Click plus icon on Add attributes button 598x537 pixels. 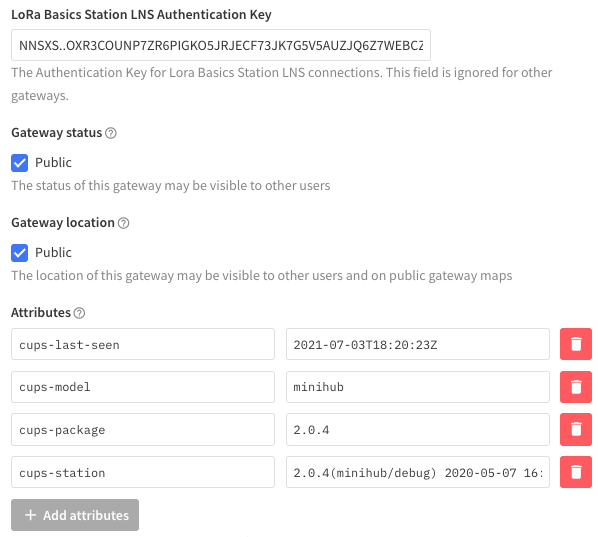click(x=30, y=515)
